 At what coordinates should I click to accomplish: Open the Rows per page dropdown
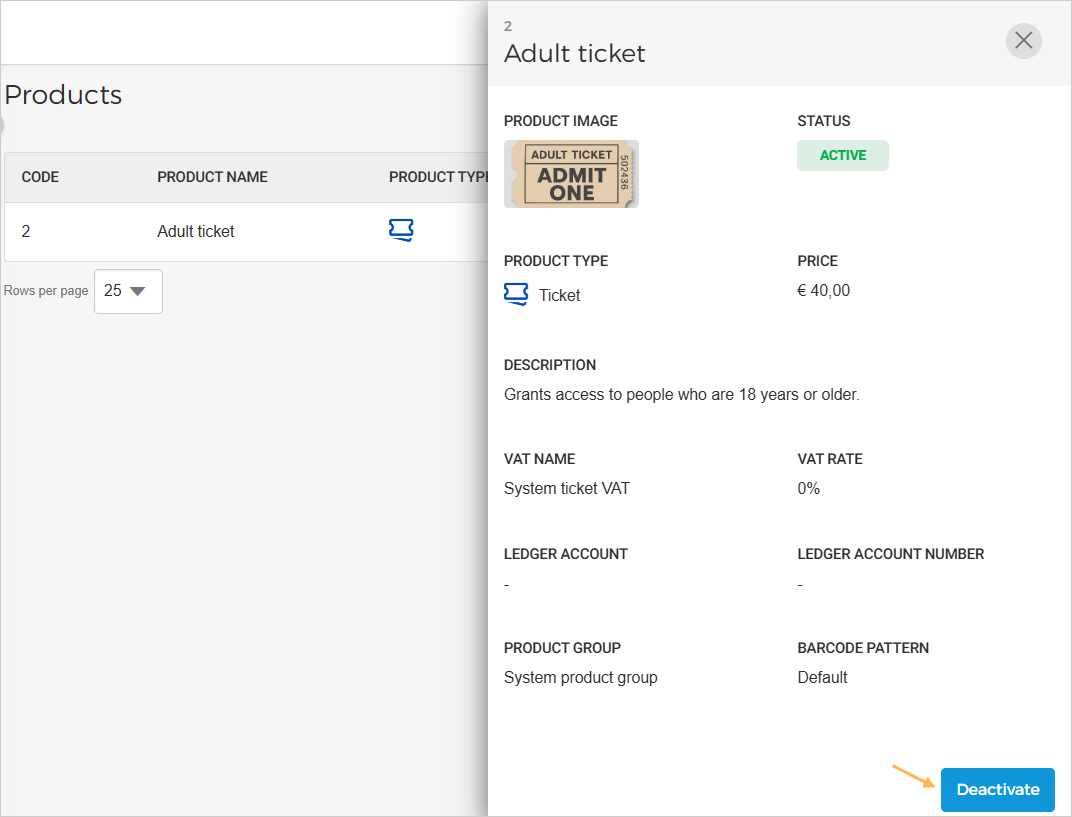click(128, 291)
